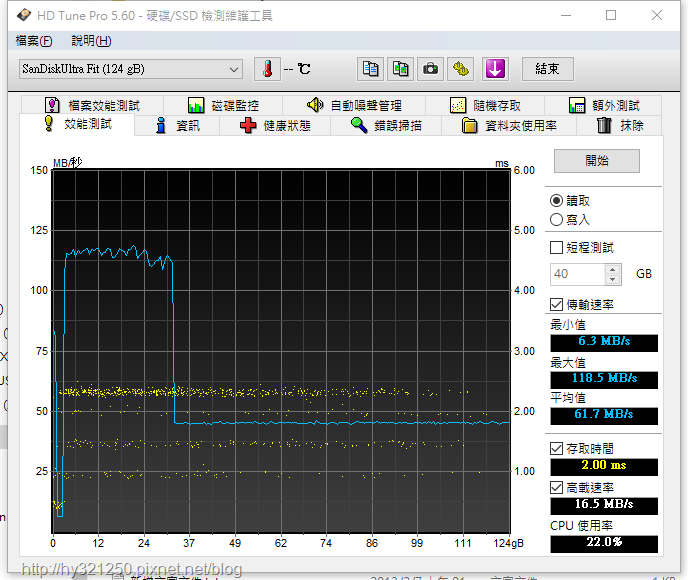Click the minimum value 6.3 MB/s
This screenshot has height=580, width=688.
(x=604, y=343)
